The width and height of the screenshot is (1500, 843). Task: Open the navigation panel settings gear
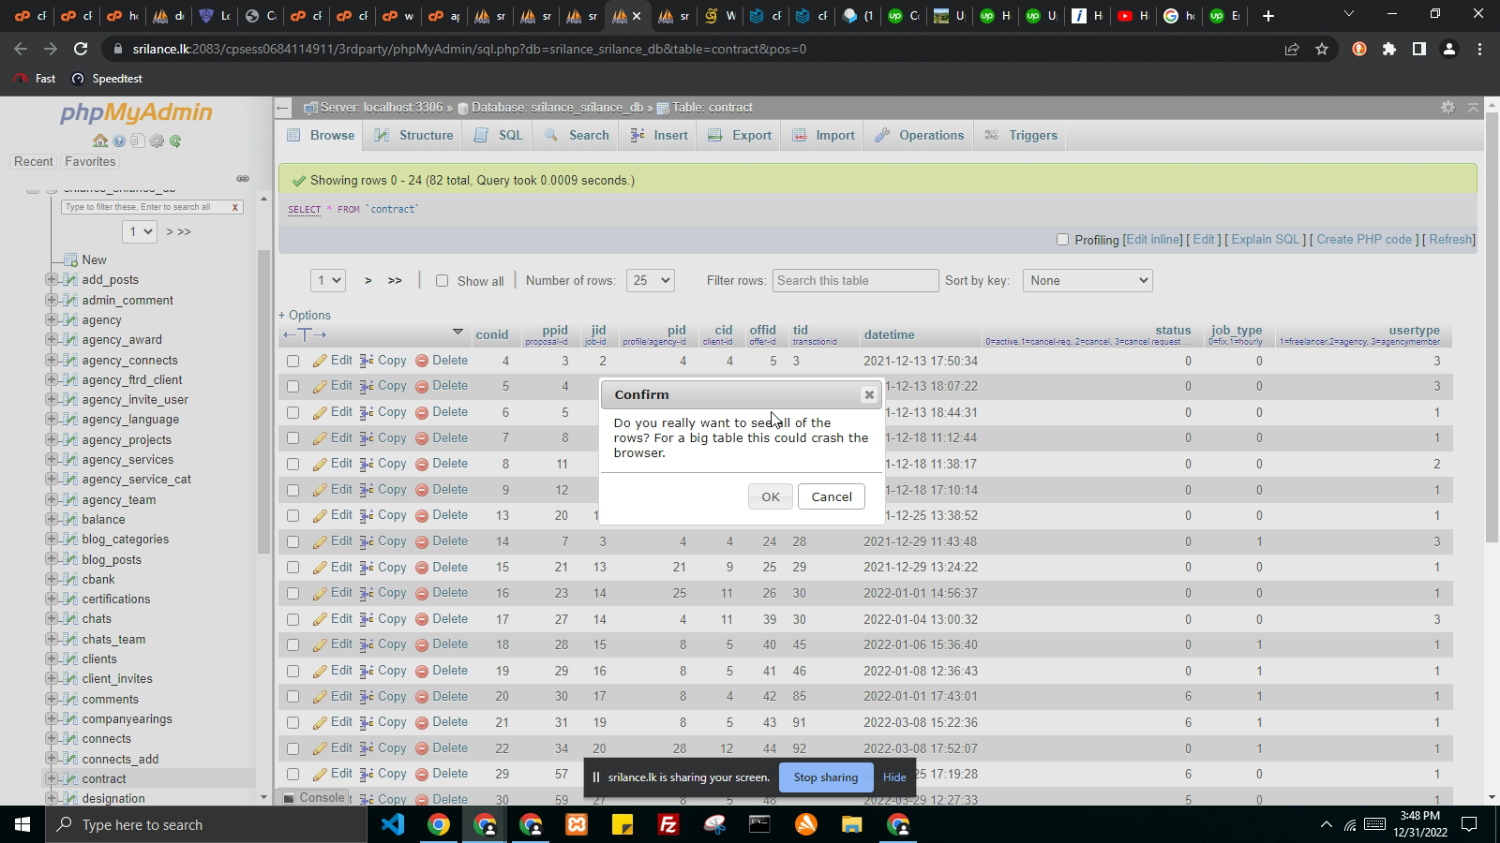point(157,141)
